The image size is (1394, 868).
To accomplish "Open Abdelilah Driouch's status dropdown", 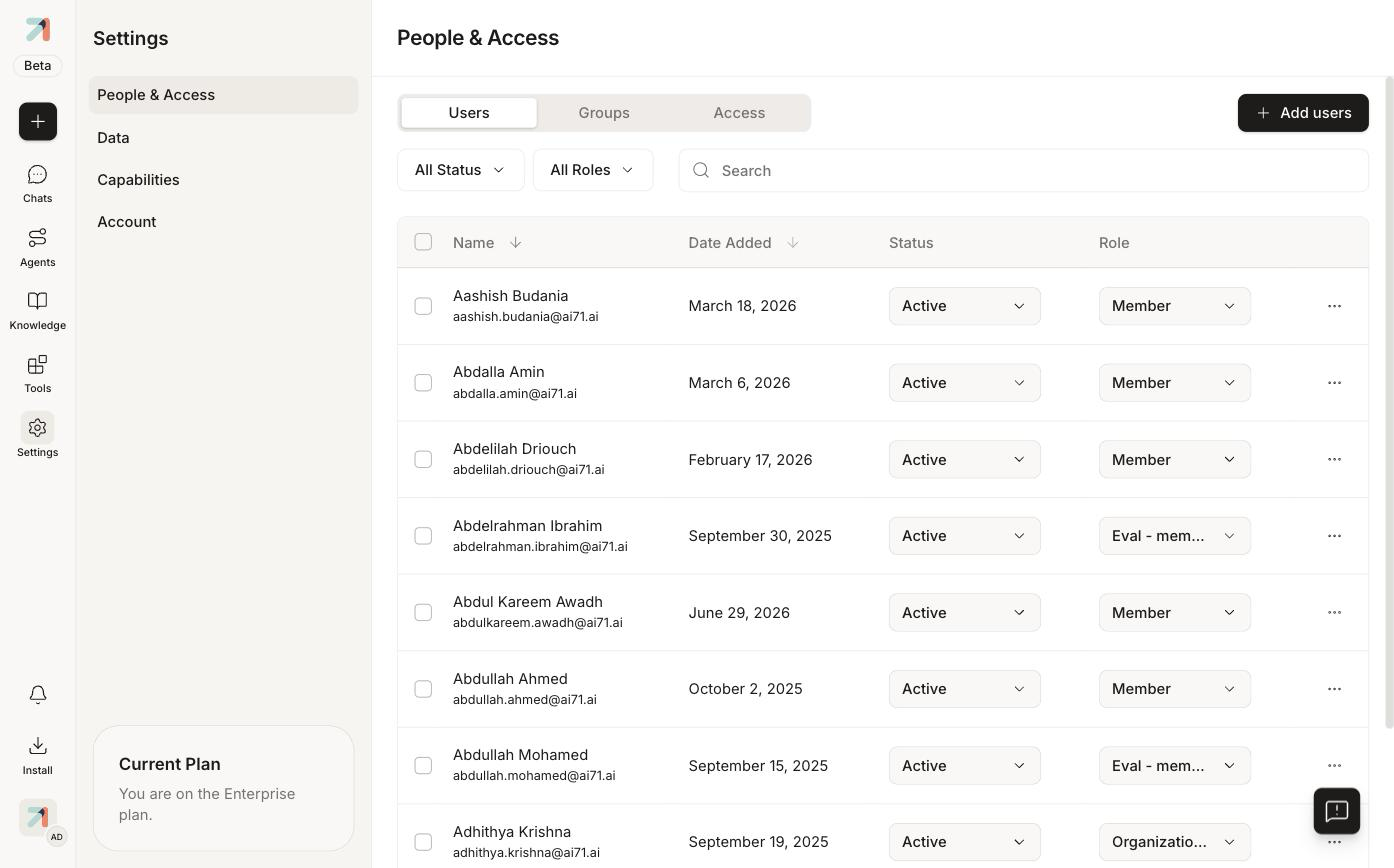I will [965, 459].
